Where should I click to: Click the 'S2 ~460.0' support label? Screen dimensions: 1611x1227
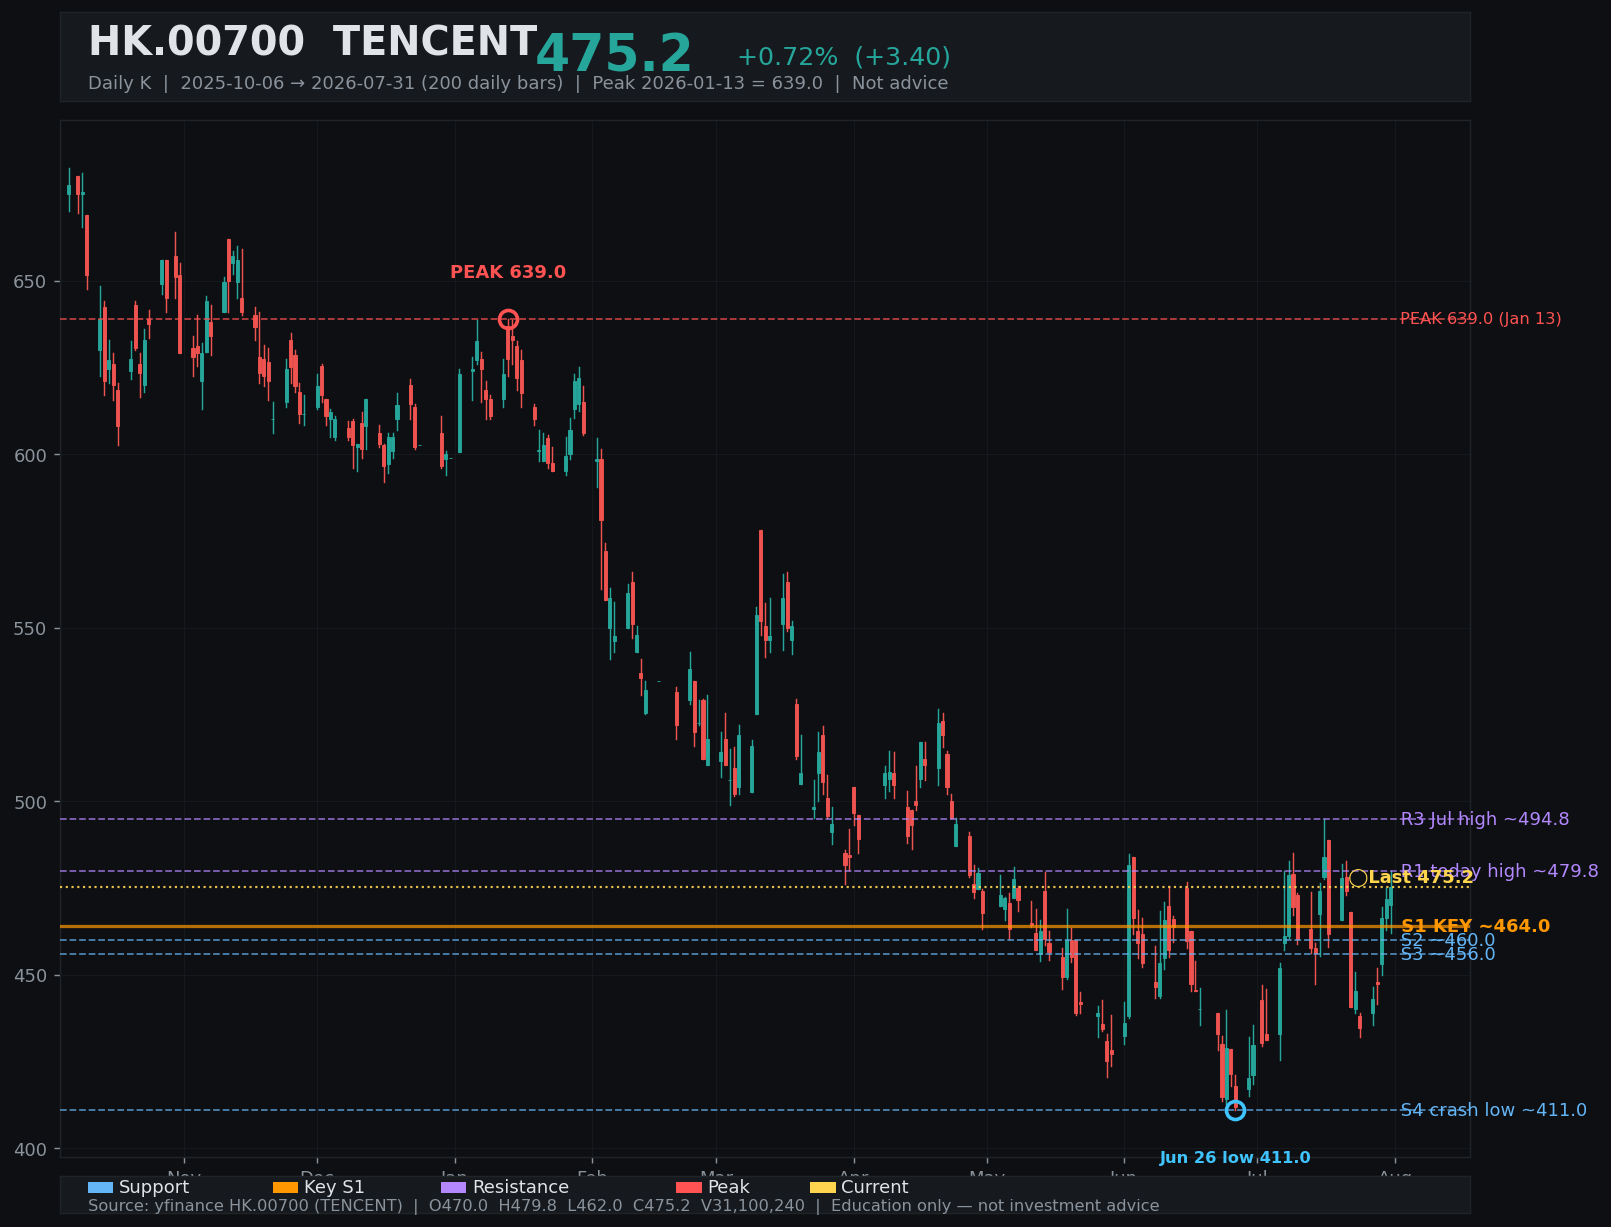(x=1448, y=940)
